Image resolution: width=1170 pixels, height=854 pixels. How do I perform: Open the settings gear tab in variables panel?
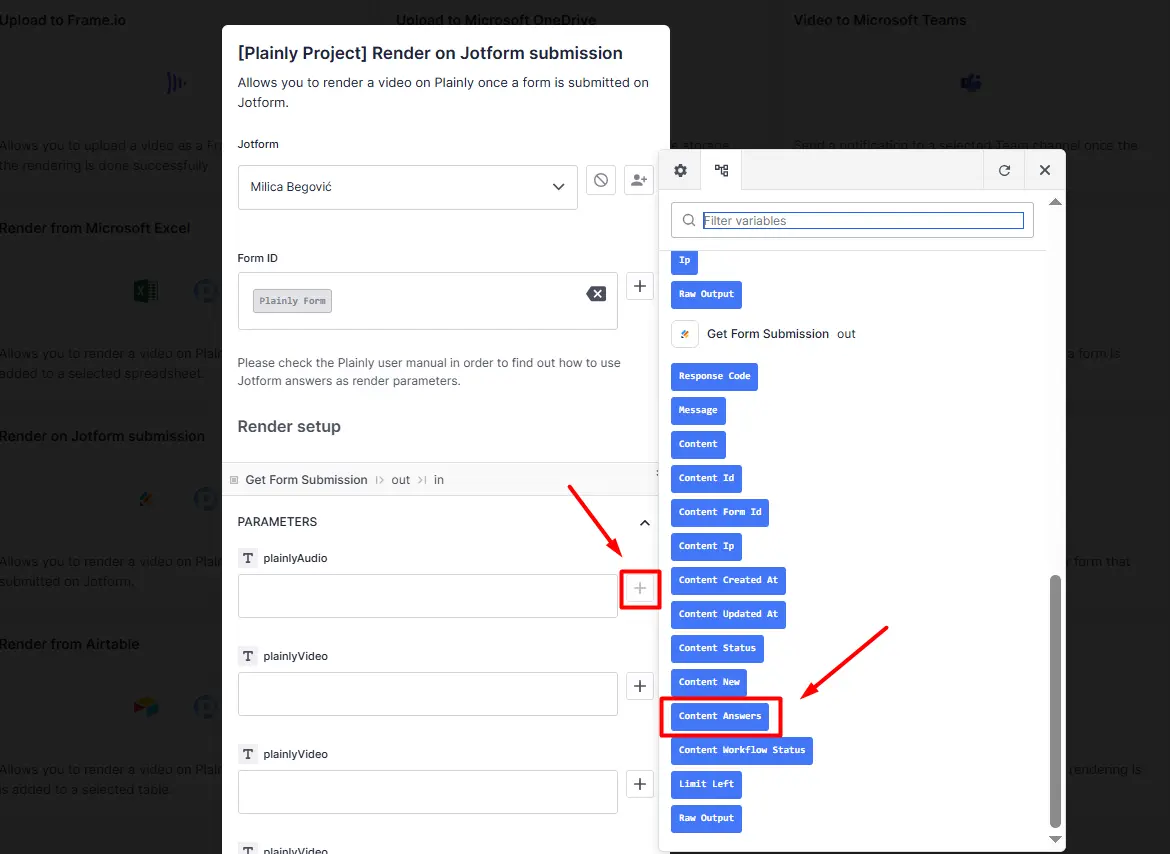coord(680,170)
